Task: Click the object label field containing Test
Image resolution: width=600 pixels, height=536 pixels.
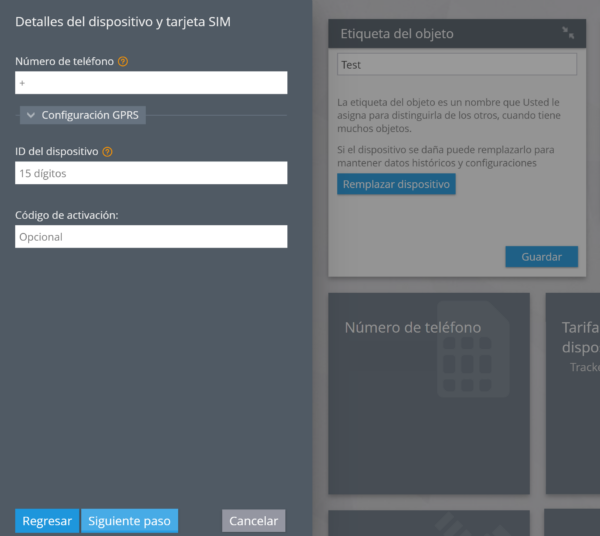Action: 457,65
